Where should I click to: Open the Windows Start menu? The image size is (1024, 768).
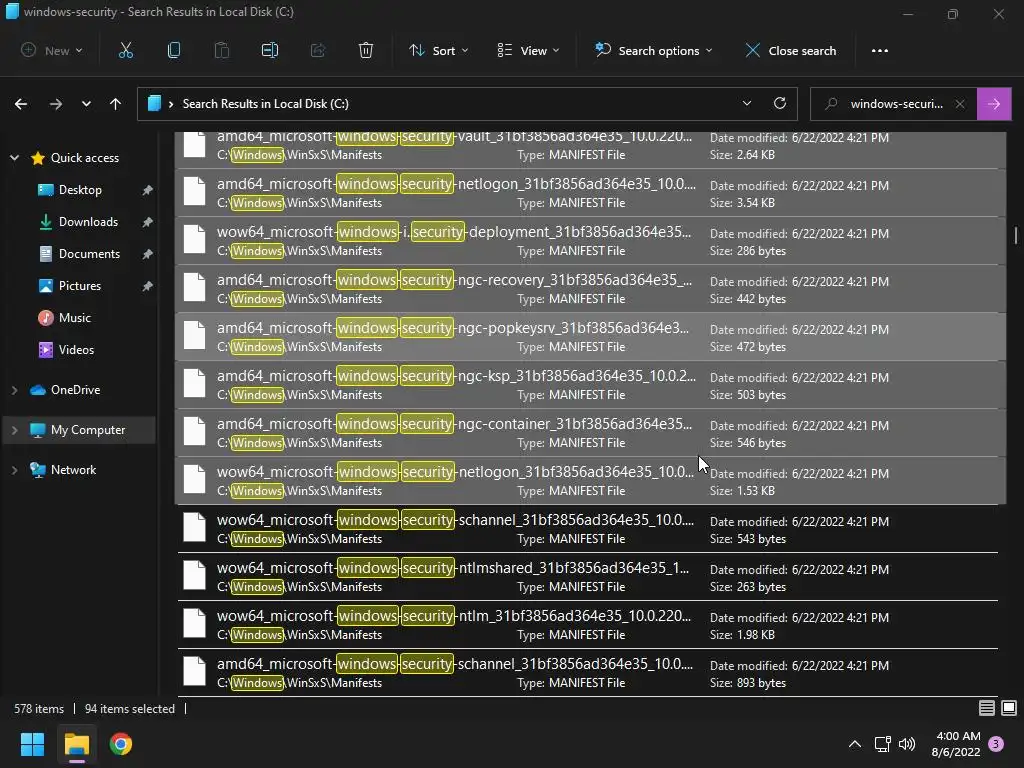pyautogui.click(x=32, y=744)
